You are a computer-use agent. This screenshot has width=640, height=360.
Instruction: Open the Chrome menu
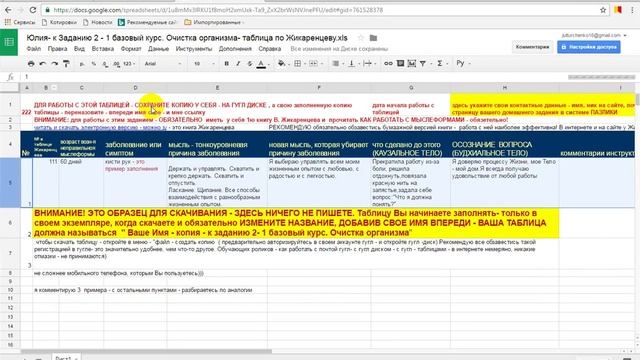click(632, 10)
